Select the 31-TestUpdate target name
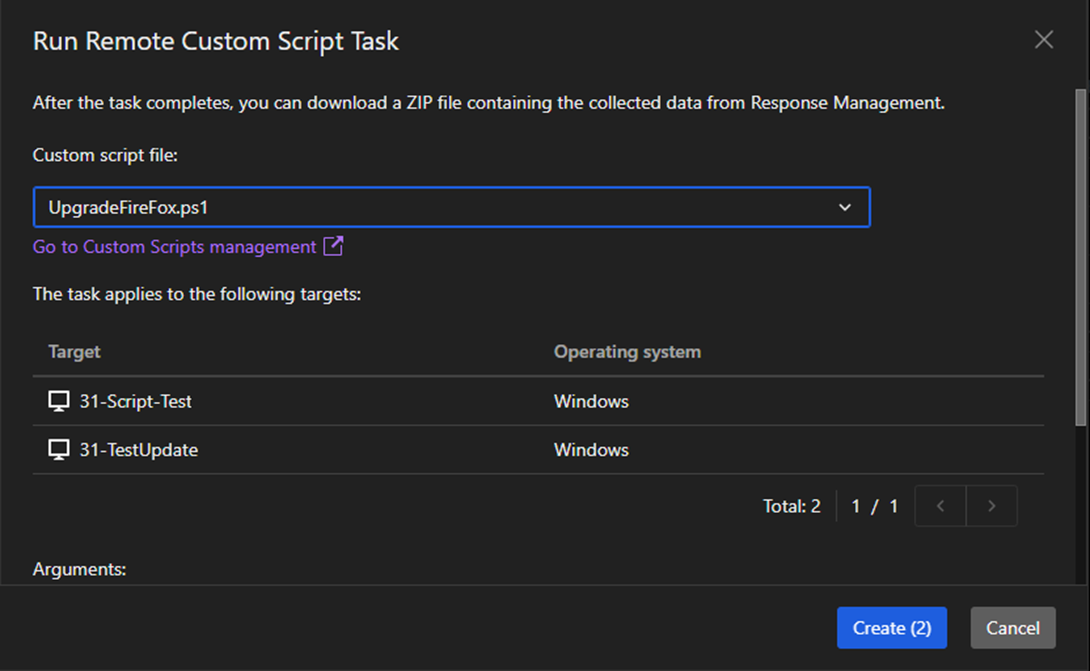1090x671 pixels. [x=139, y=450]
